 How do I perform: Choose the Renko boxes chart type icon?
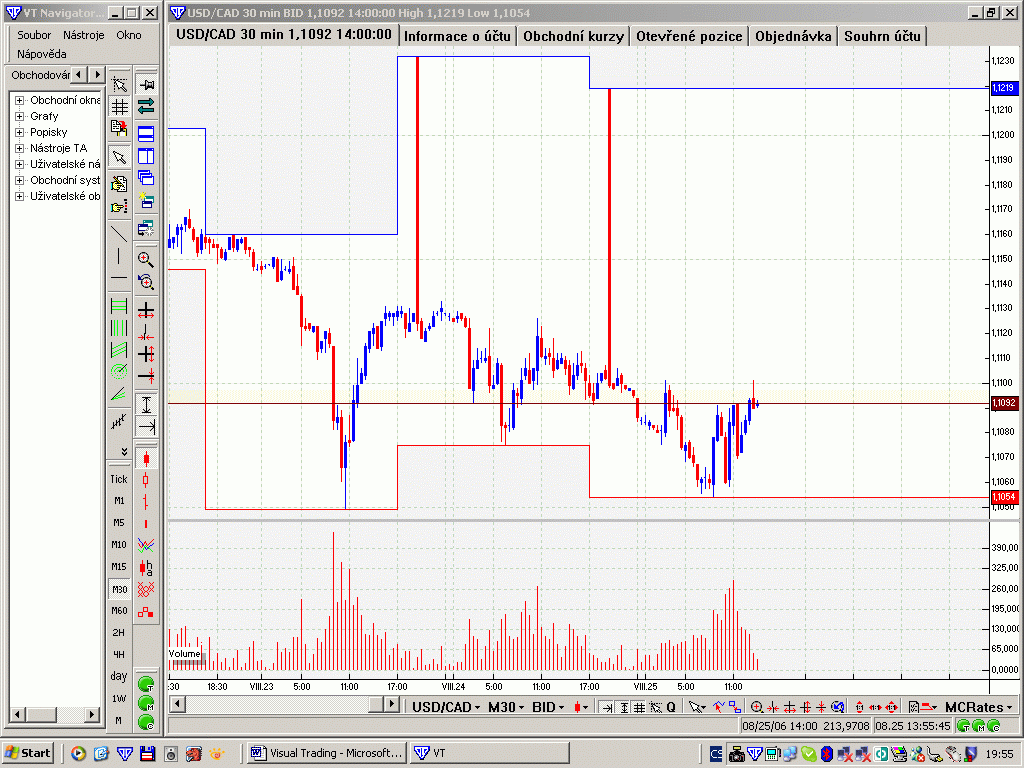tap(146, 612)
